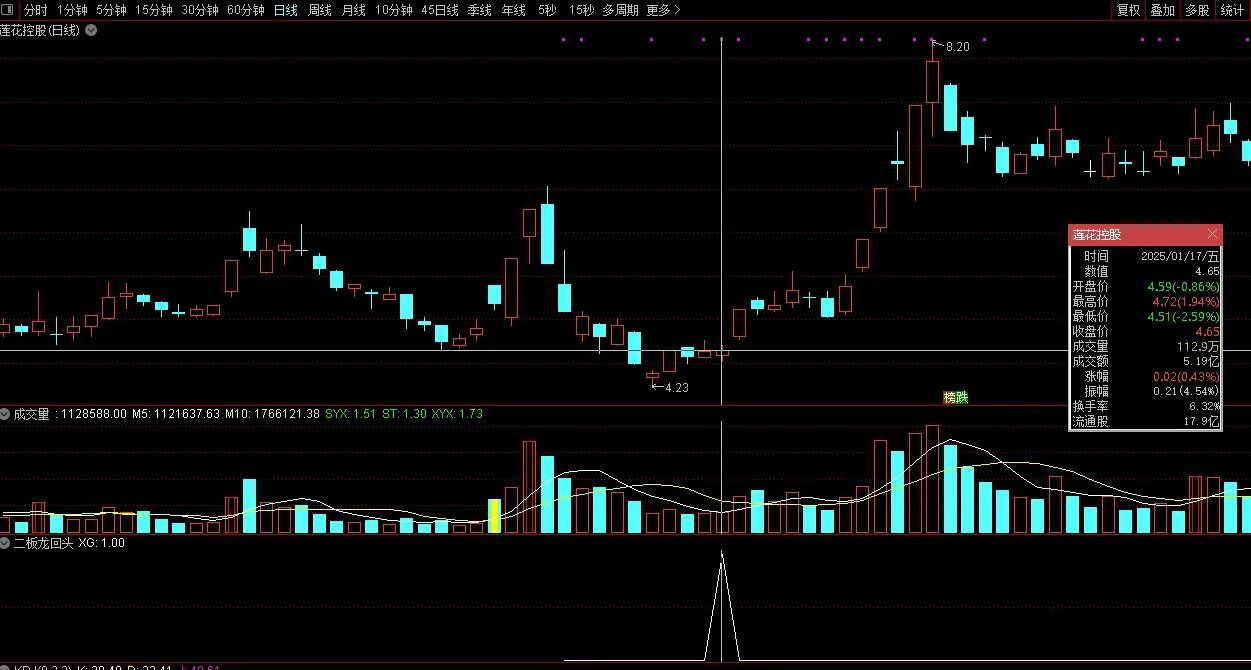Image resolution: width=1251 pixels, height=670 pixels.
Task: Click the 二板龙回头 XG: 1.00 label
Action: [x=69, y=543]
